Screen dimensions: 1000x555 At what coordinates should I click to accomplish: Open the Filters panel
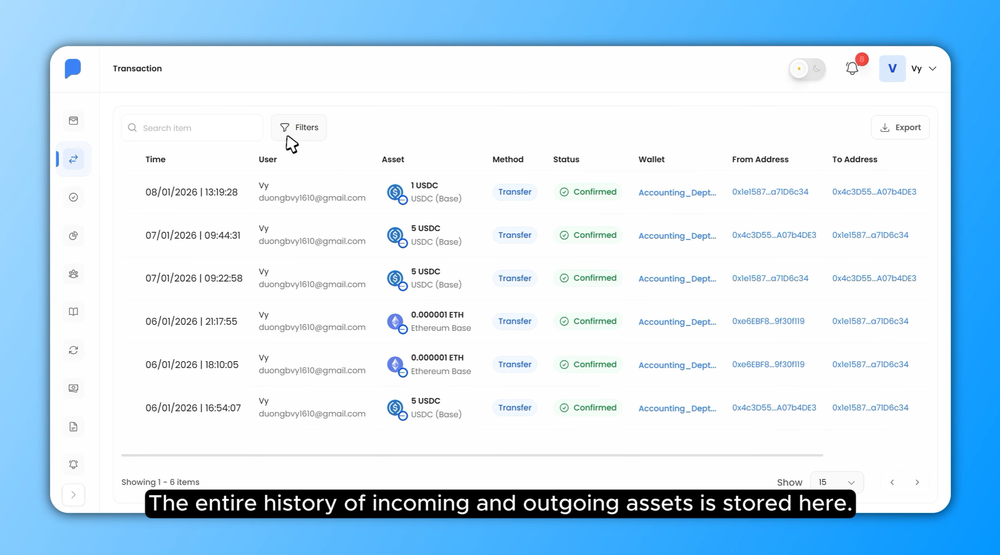pos(299,128)
